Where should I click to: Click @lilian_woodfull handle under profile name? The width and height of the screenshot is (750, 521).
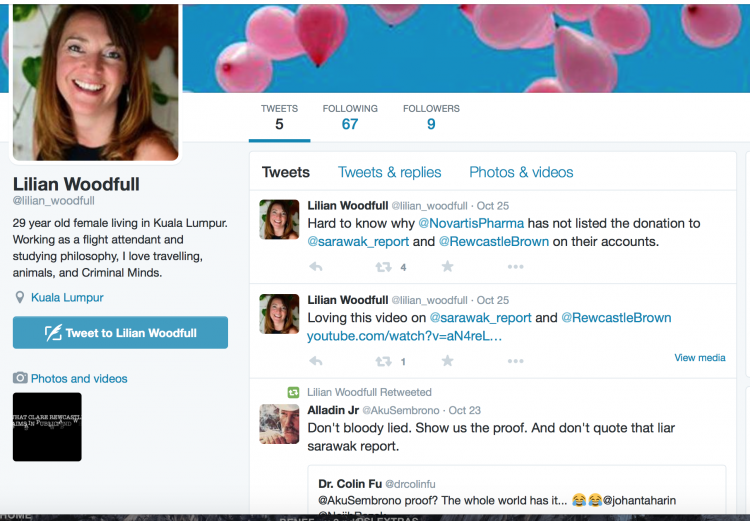54,200
